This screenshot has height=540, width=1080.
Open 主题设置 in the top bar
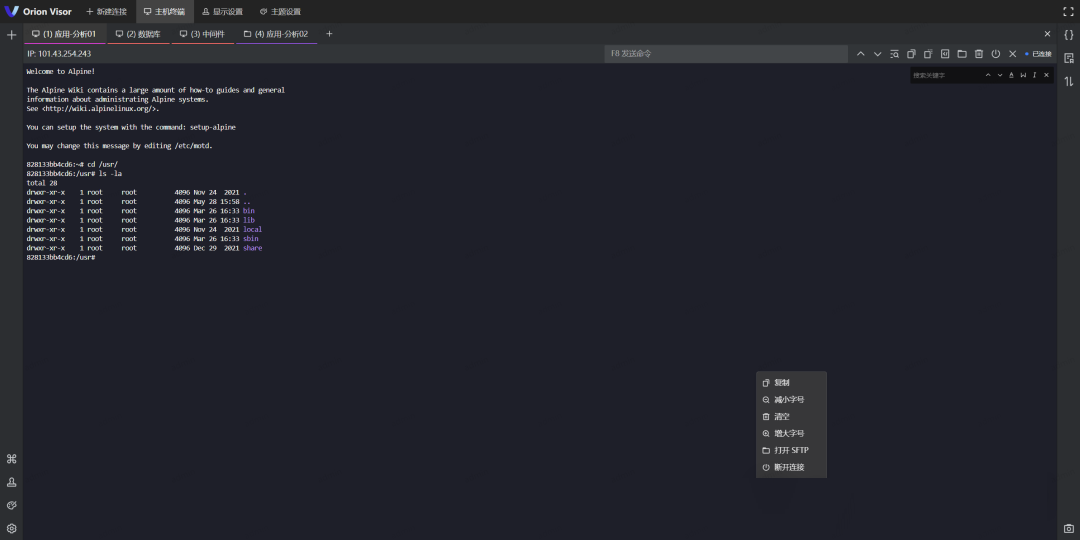point(280,12)
